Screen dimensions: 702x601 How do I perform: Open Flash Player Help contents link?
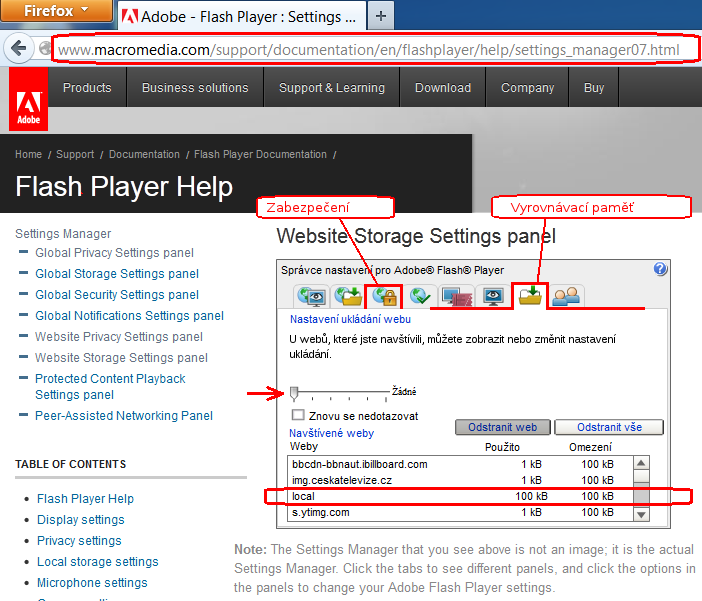click(x=85, y=499)
